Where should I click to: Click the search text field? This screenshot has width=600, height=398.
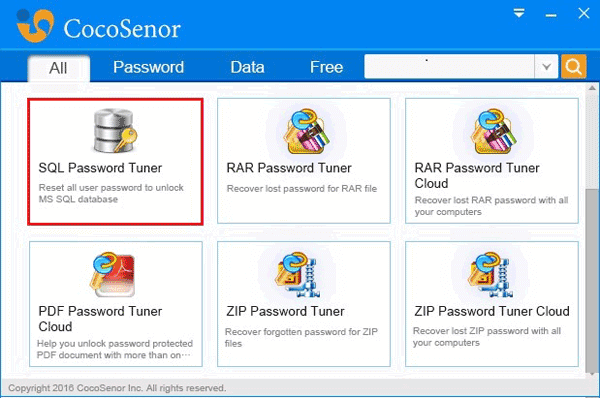click(449, 67)
